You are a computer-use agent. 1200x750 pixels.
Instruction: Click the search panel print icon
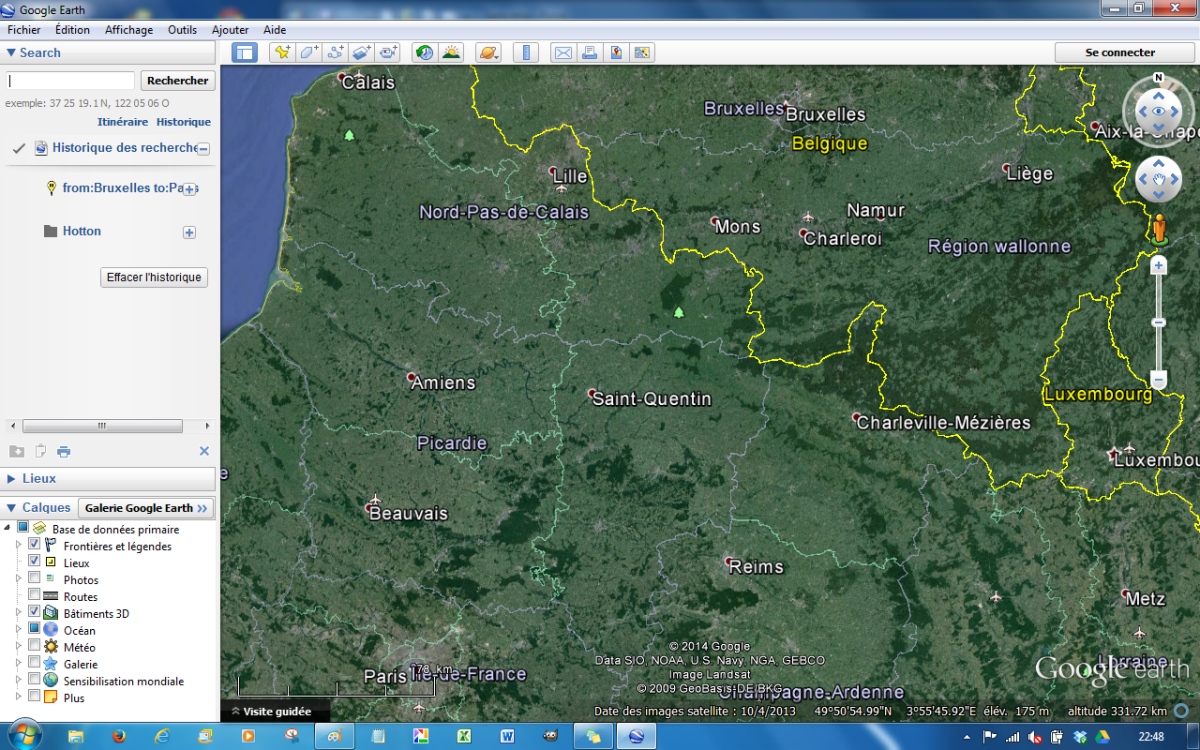coord(64,451)
